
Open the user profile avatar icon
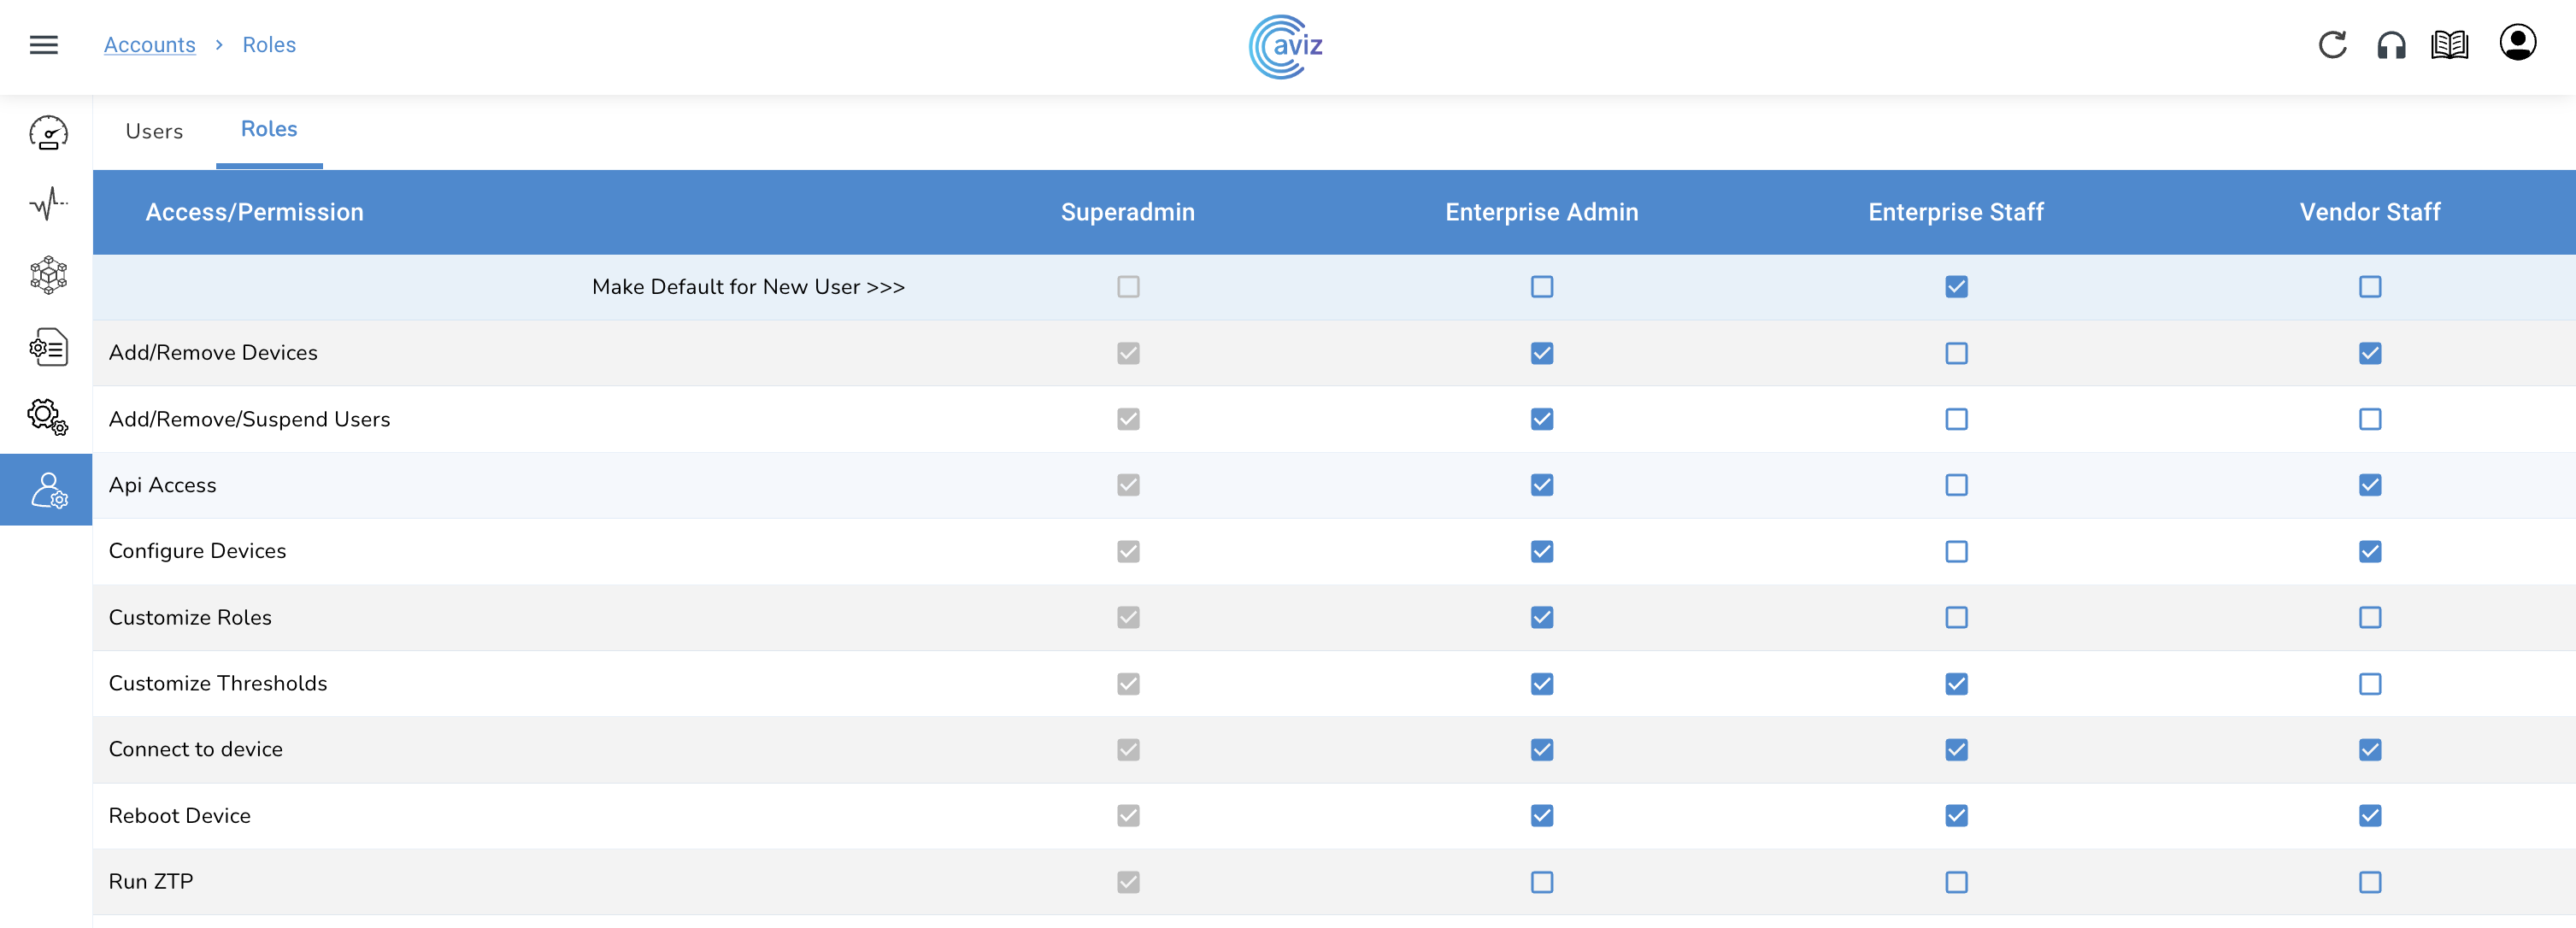2517,43
